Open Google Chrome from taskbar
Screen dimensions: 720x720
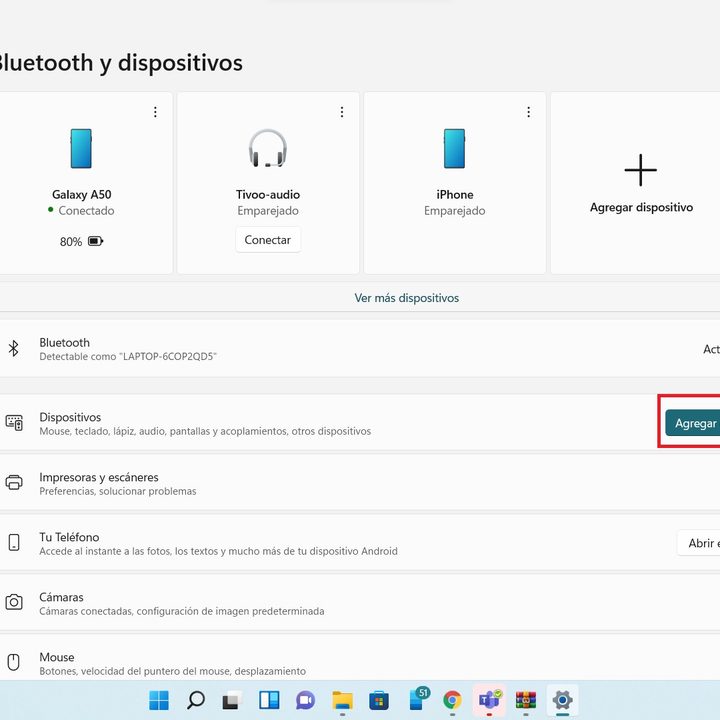pos(452,700)
